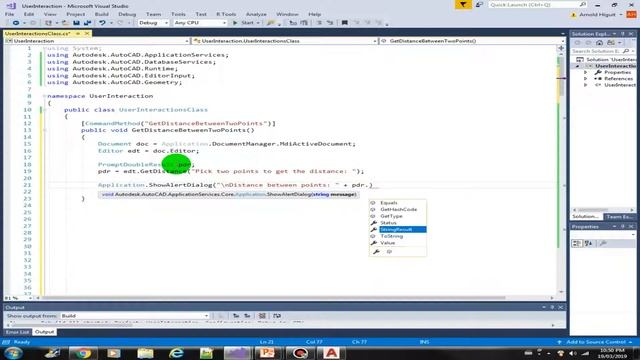Viewport: 640px width, 360px height.
Task: Switch to the Output tab
Action: point(44,332)
